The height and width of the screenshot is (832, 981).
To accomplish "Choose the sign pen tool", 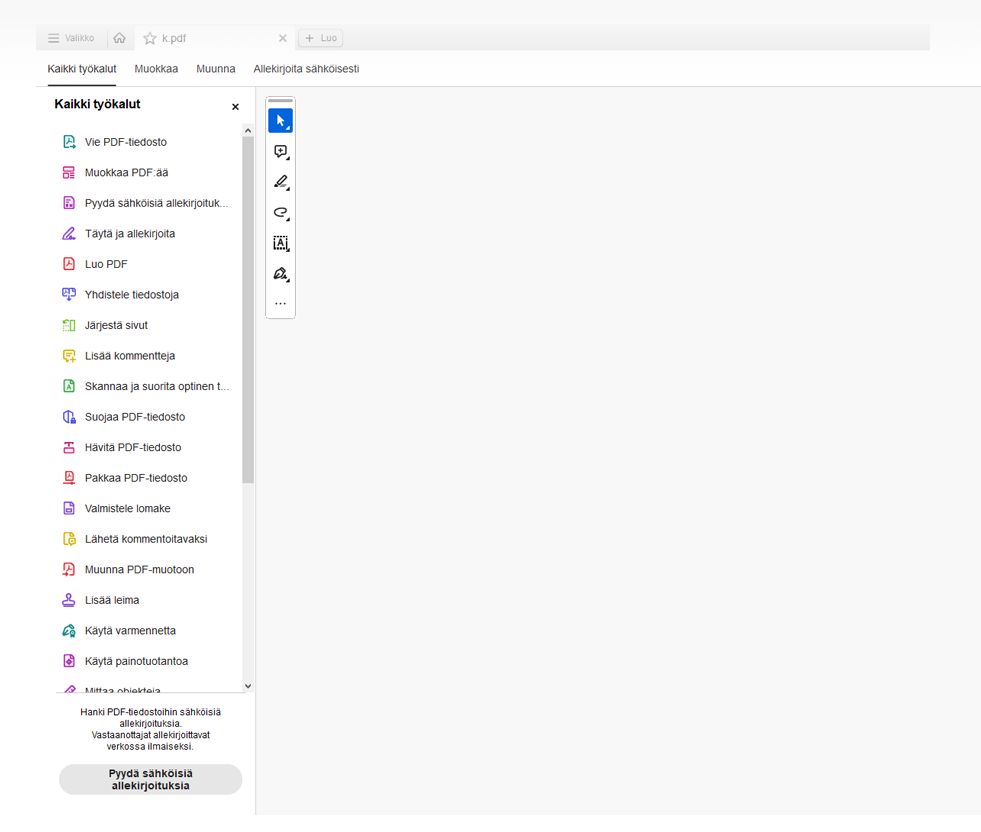I will (280, 274).
